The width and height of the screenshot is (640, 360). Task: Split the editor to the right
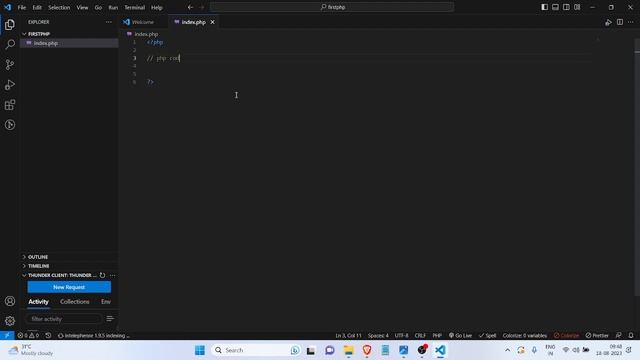tap(620, 22)
